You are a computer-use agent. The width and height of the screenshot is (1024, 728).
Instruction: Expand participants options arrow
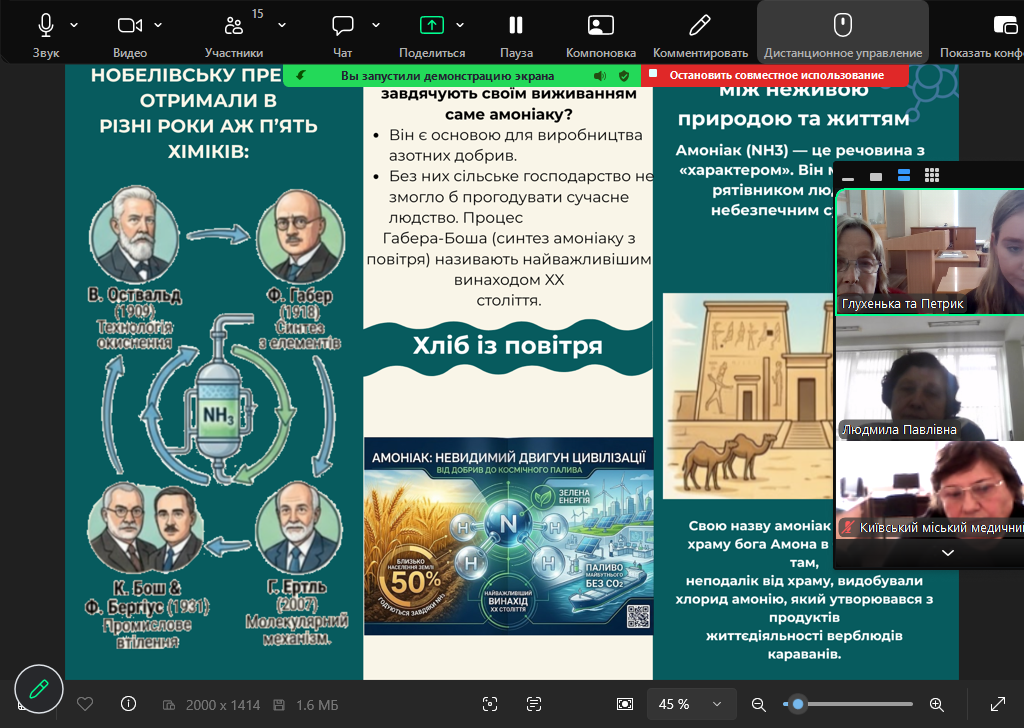[282, 25]
